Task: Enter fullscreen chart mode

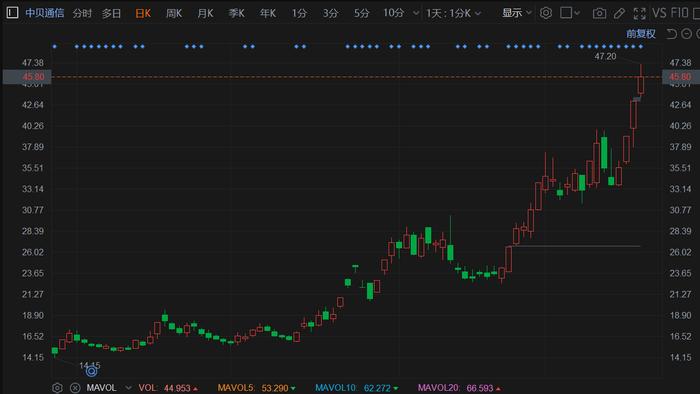Action: (639, 13)
